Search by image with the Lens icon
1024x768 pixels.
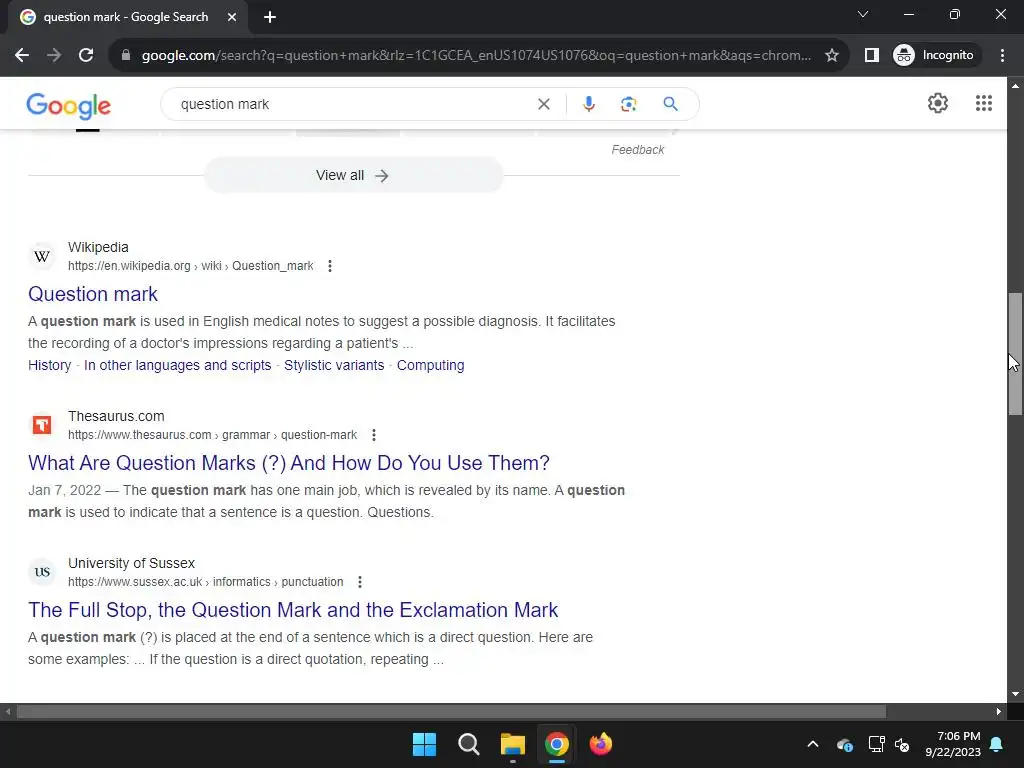coord(628,104)
